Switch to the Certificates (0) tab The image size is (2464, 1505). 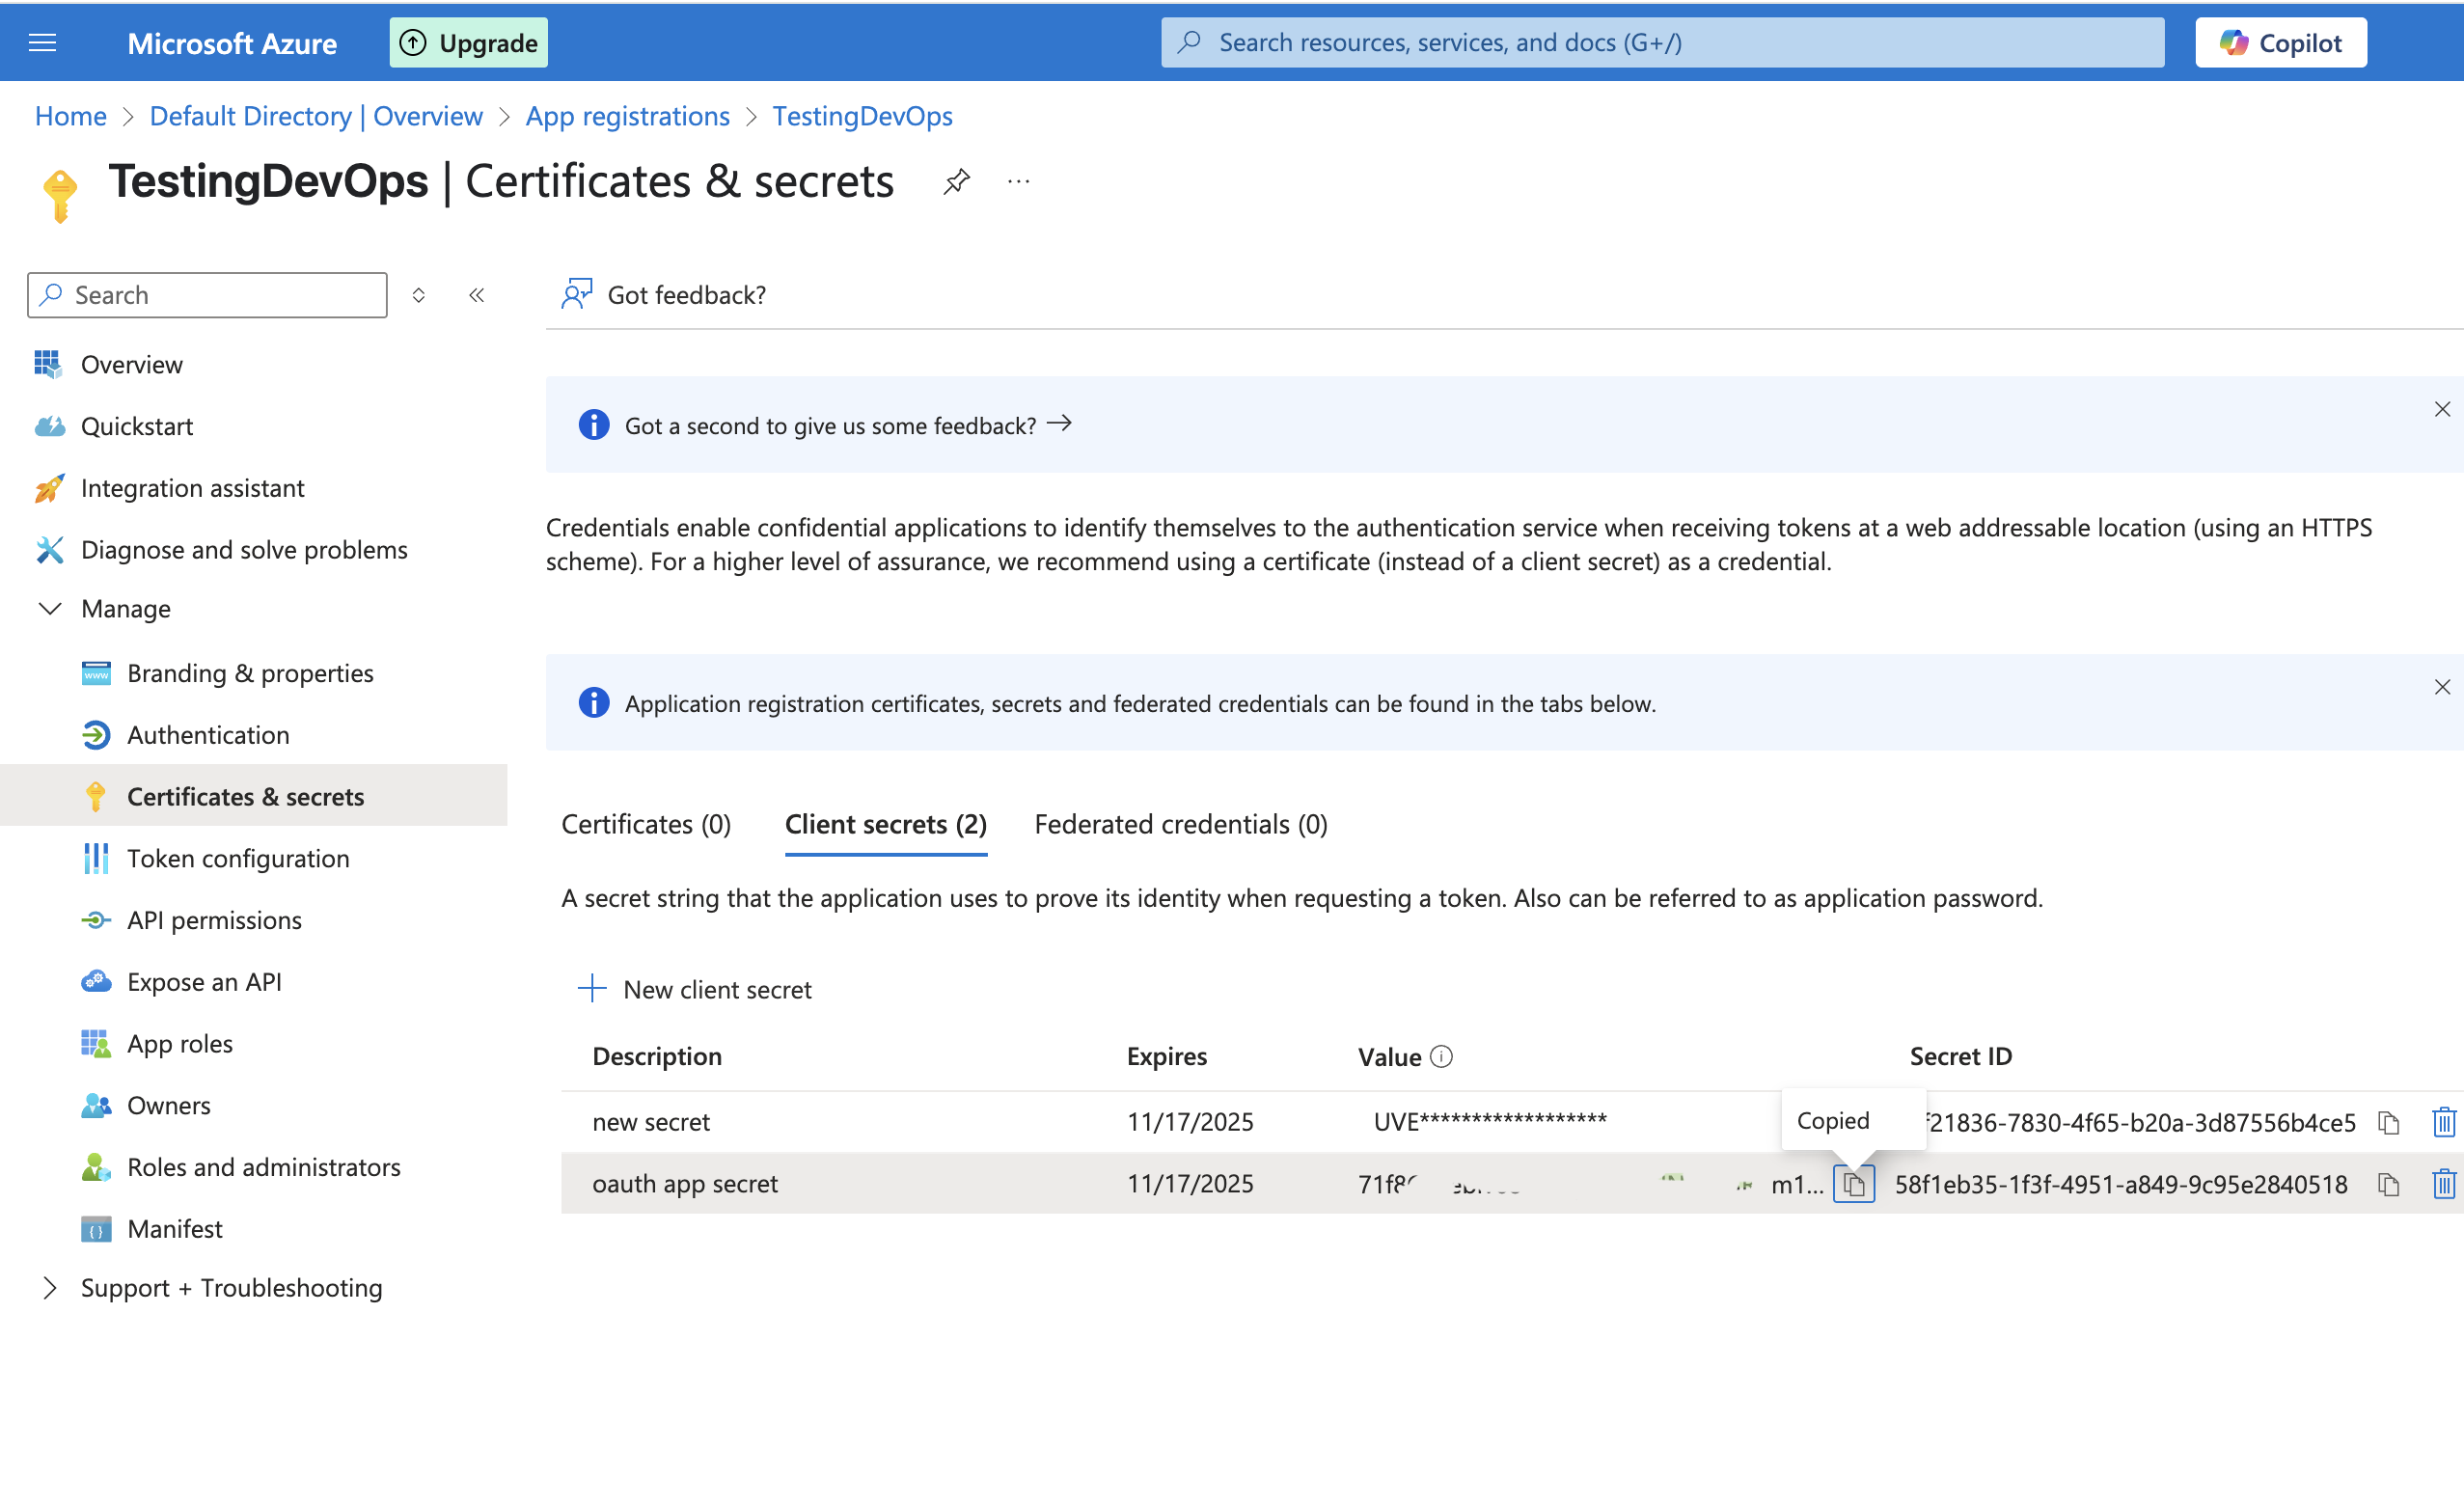point(646,824)
